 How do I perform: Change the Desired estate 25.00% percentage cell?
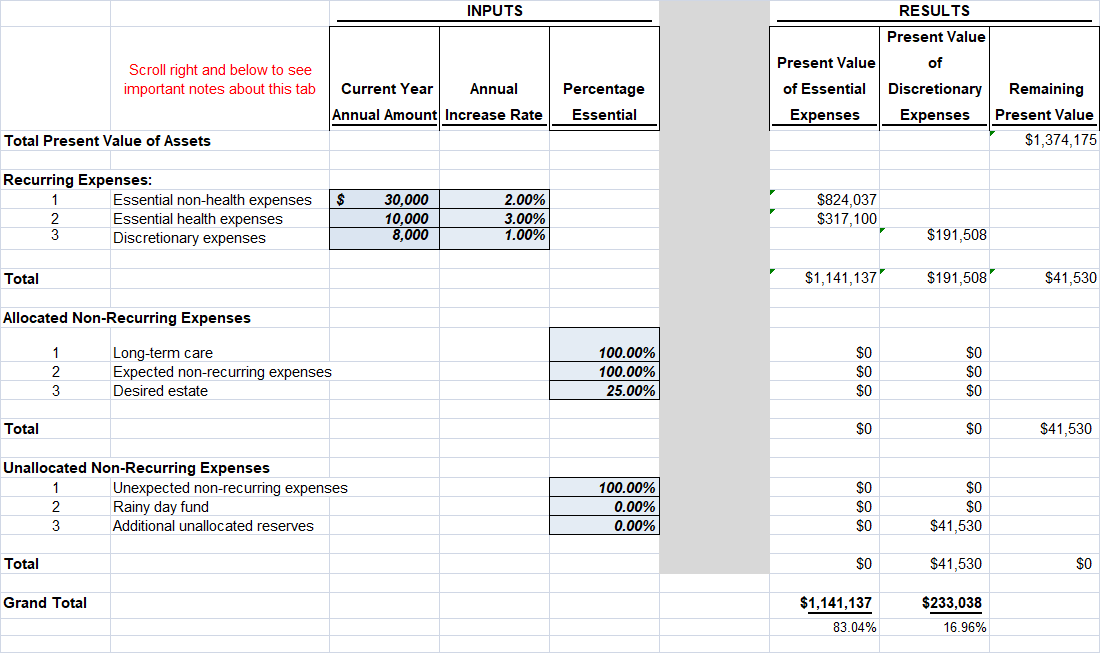click(604, 390)
